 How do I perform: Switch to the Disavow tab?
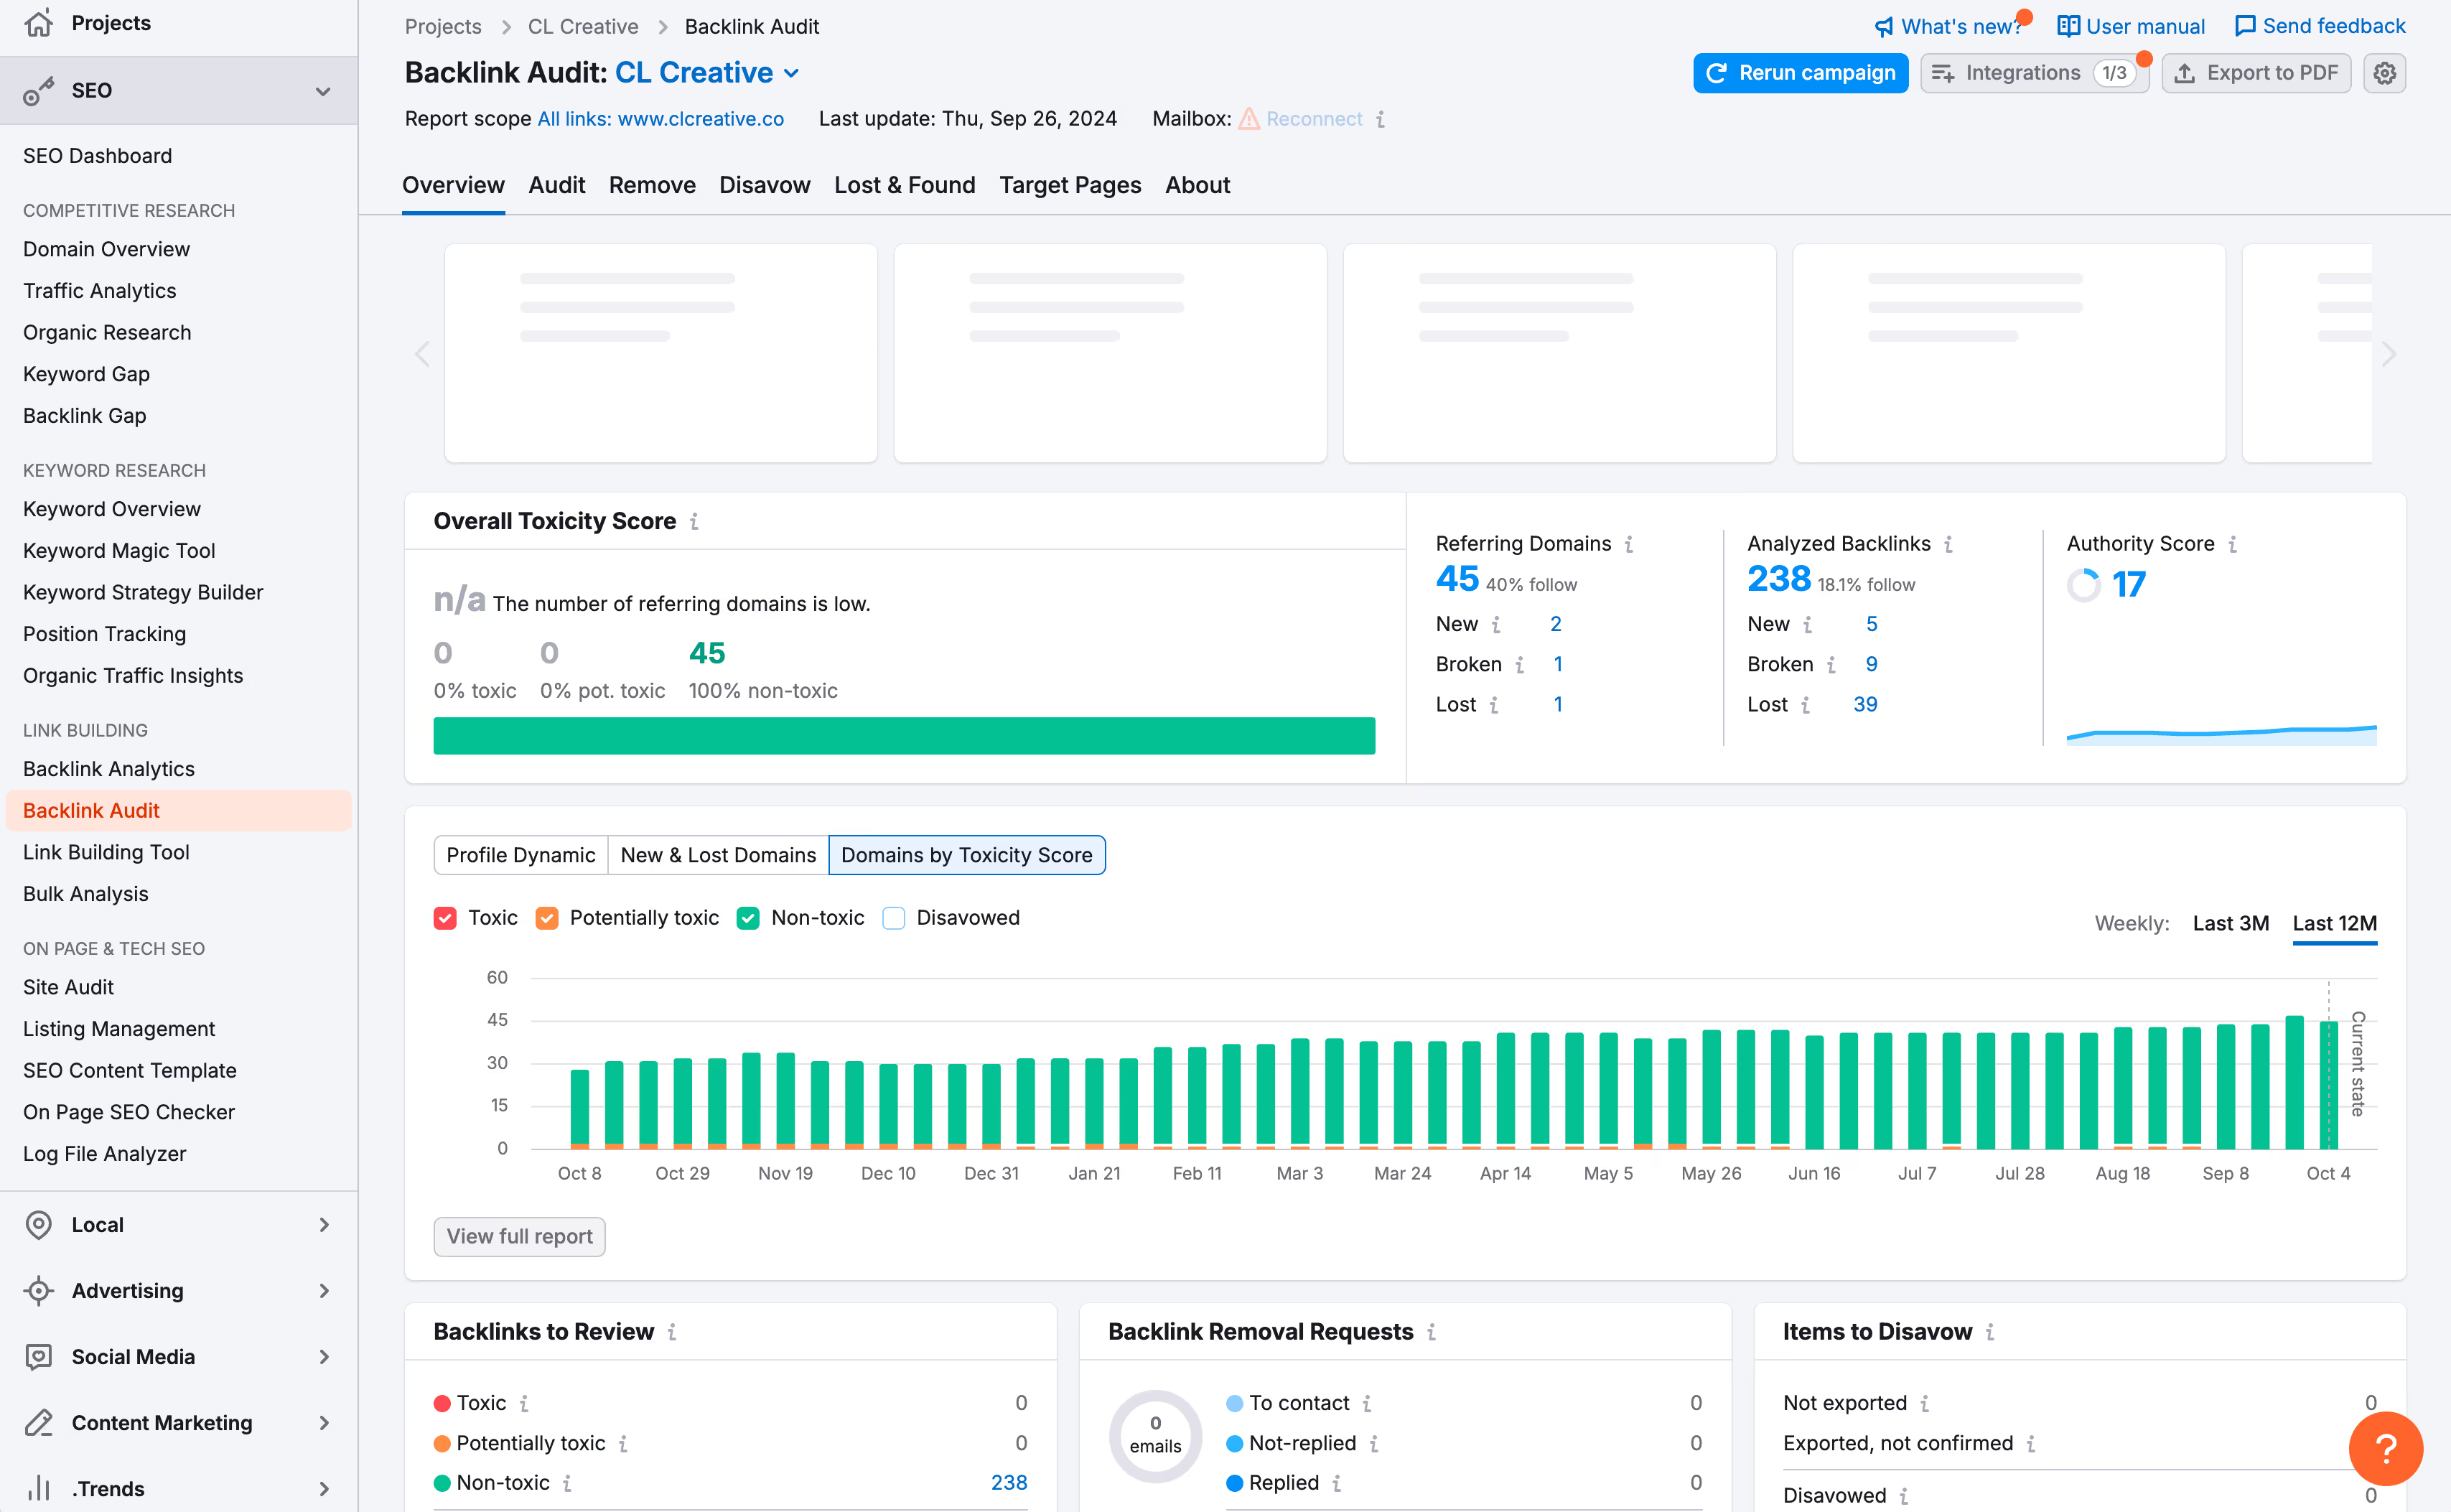tap(765, 186)
